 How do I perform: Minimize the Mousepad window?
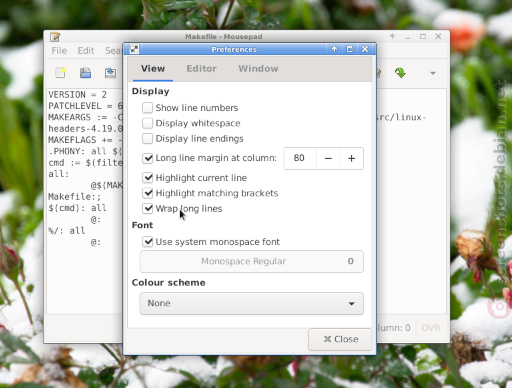point(408,37)
